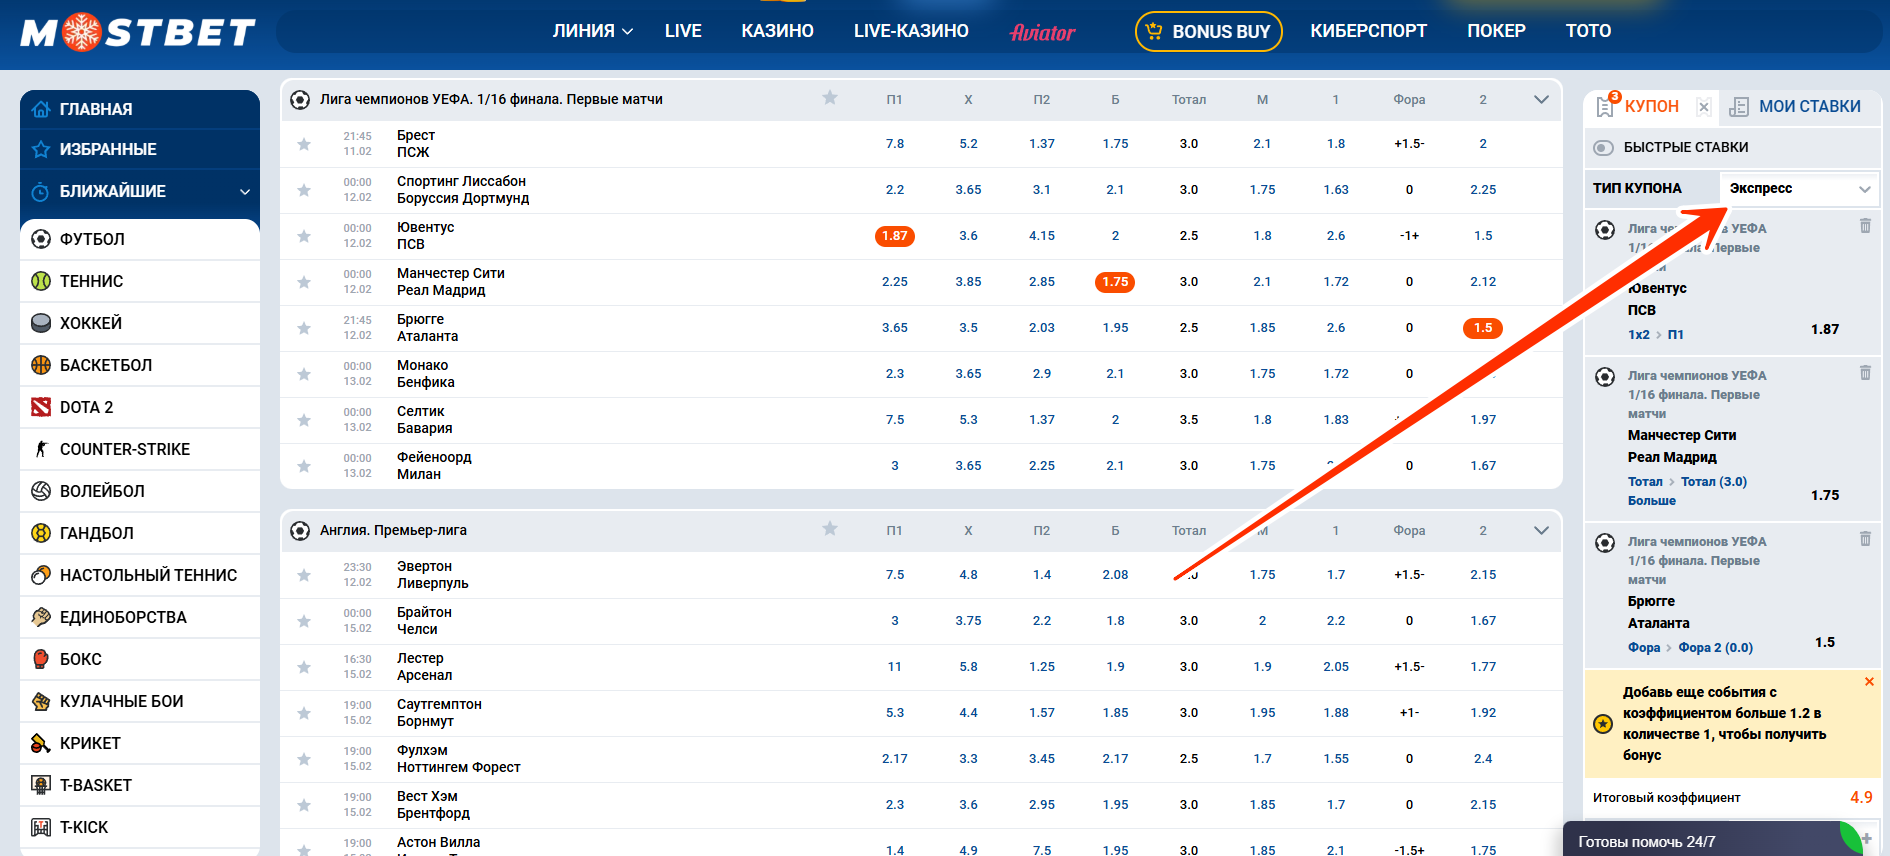1890x856 pixels.
Task: Open the Volleyball icon category
Action: point(41,491)
